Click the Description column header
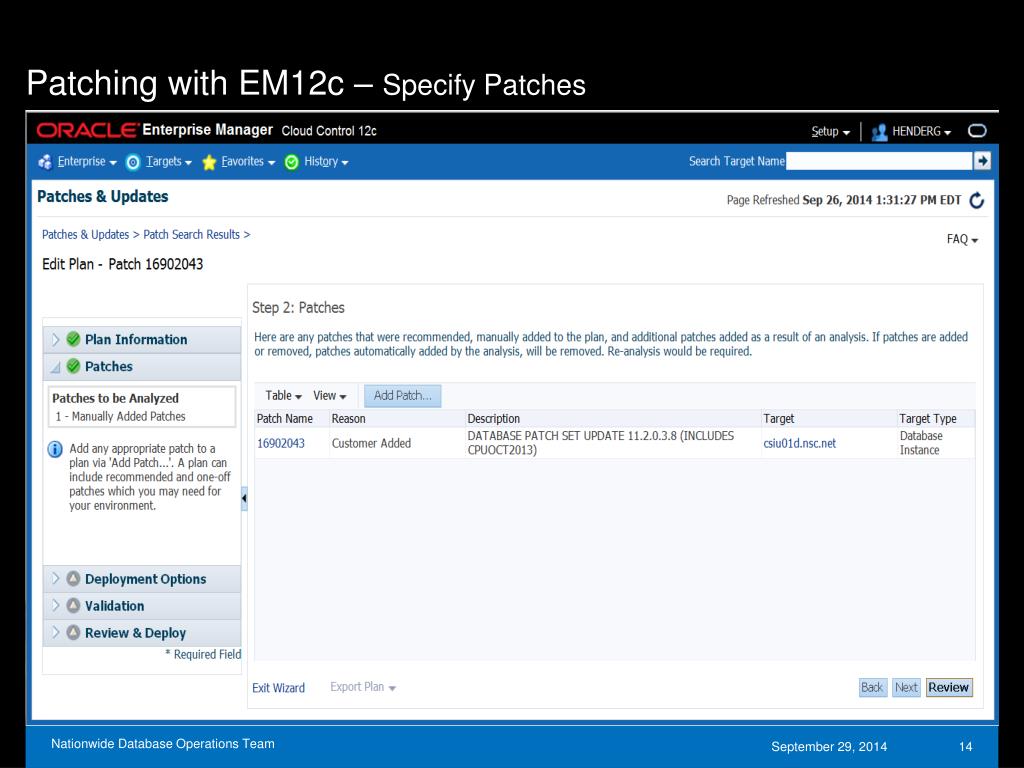Image resolution: width=1024 pixels, height=768 pixels. pyautogui.click(x=494, y=419)
